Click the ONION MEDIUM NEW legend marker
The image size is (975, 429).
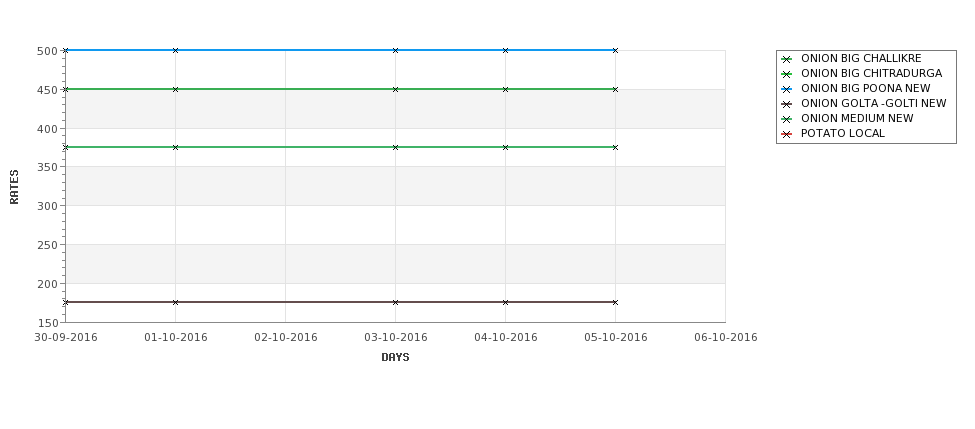click(x=787, y=119)
